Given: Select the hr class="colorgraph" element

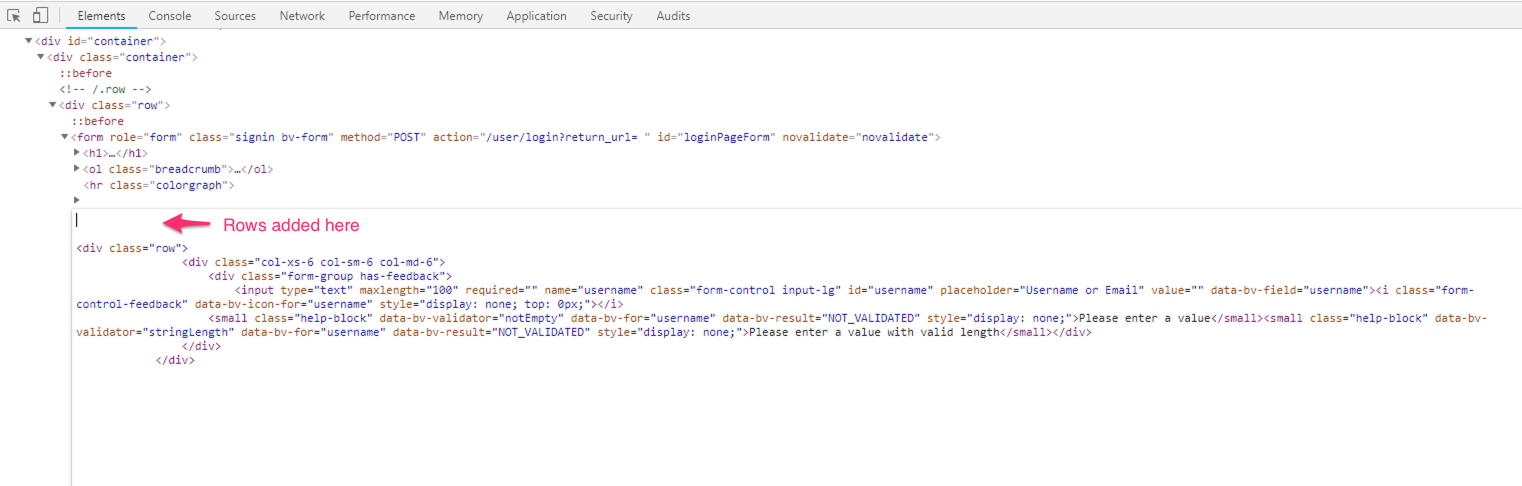Looking at the screenshot, I should pos(159,185).
